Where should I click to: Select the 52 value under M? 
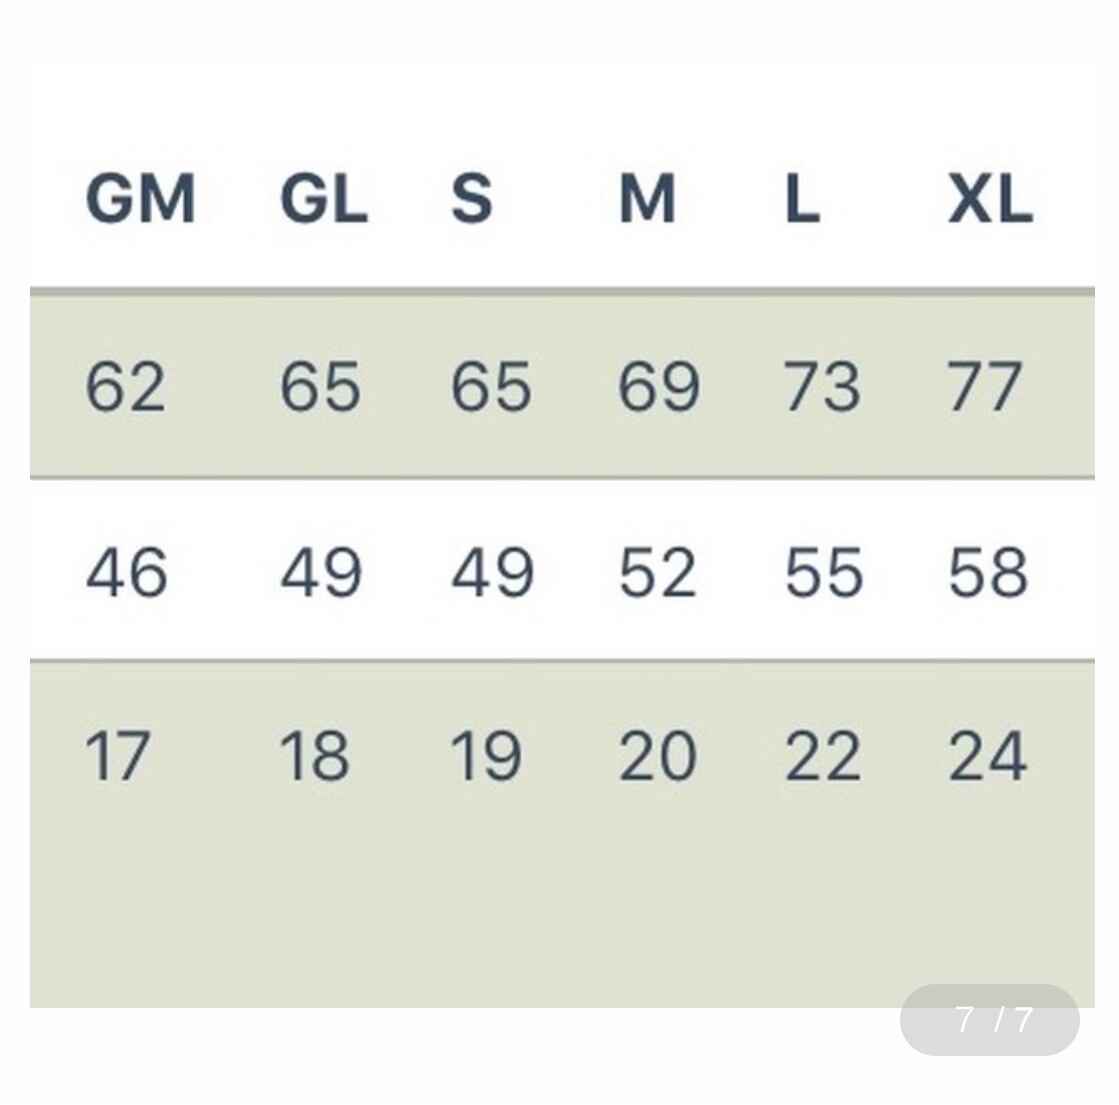[x=657, y=573]
